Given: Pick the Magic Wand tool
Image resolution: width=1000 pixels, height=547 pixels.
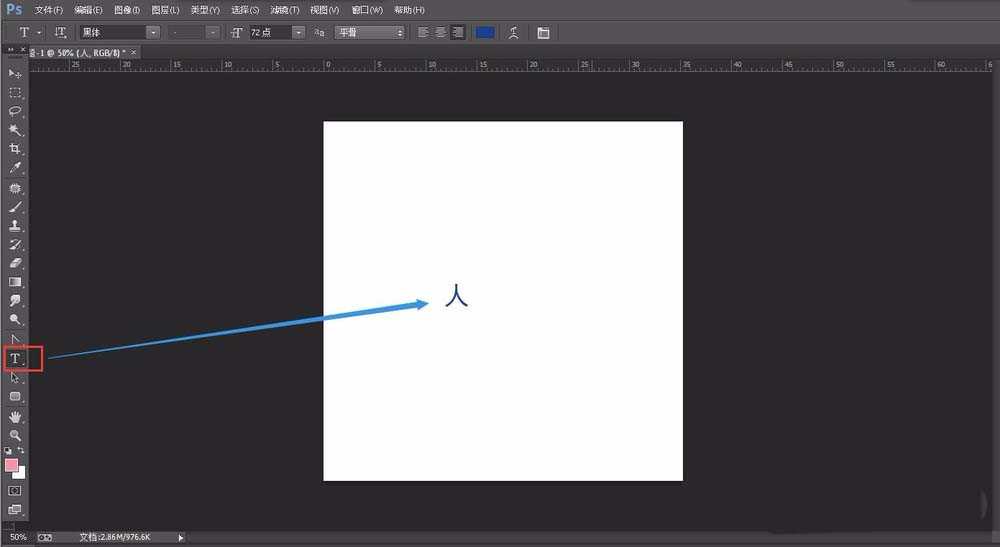Looking at the screenshot, I should (x=15, y=130).
